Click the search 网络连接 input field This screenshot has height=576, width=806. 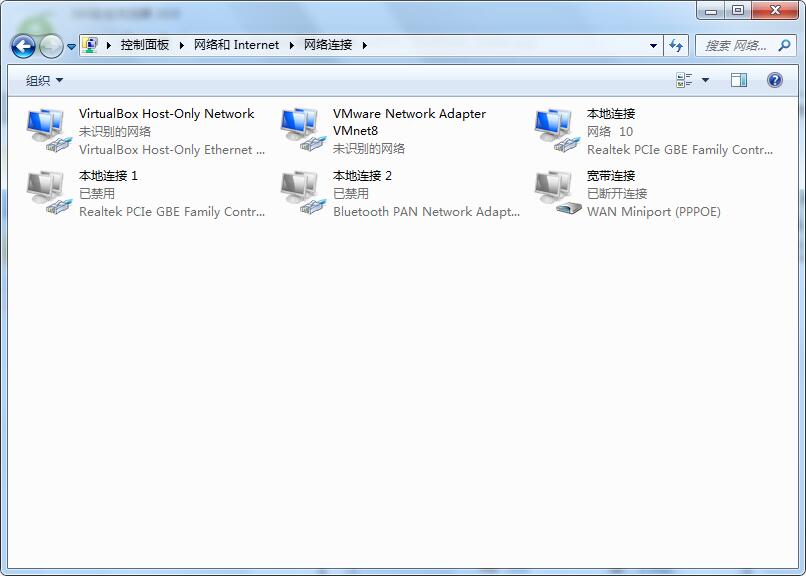point(740,45)
